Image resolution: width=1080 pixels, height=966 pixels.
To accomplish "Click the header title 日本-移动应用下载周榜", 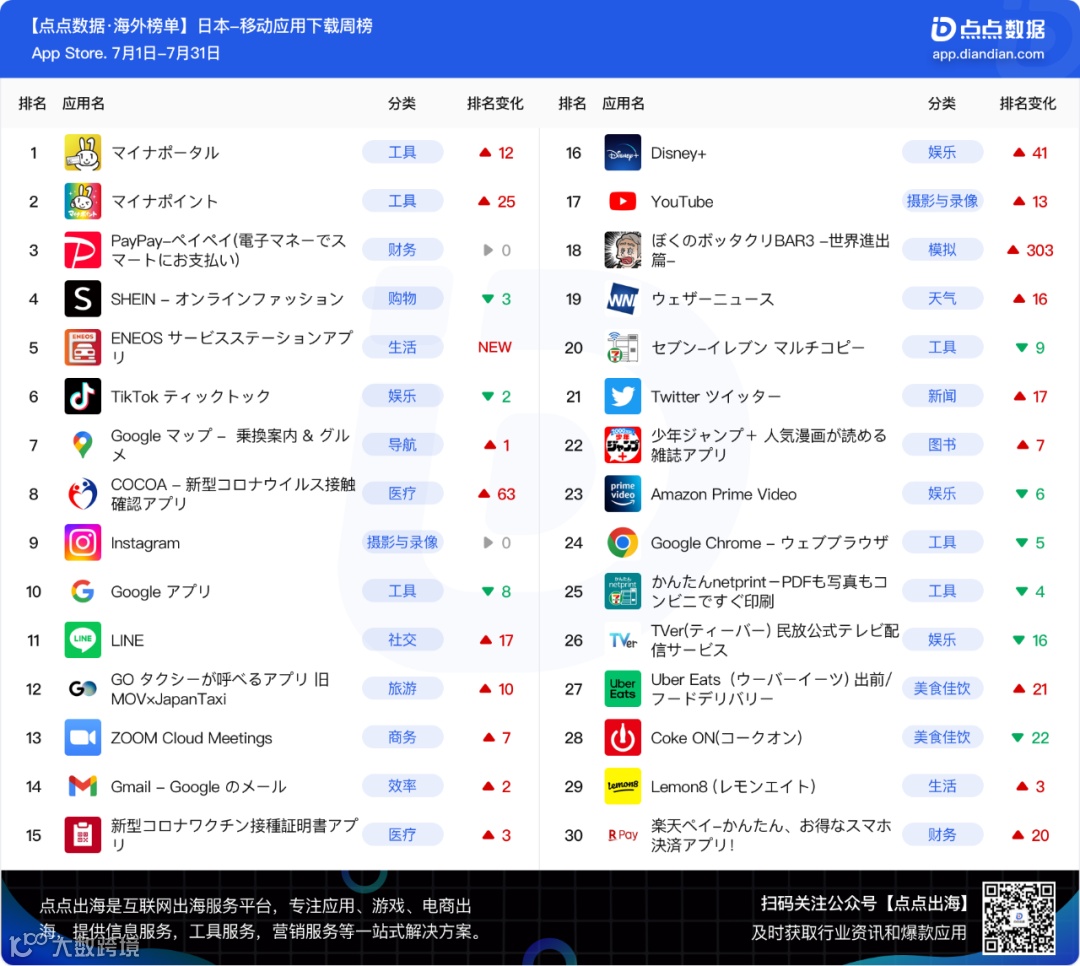I will 285,26.
